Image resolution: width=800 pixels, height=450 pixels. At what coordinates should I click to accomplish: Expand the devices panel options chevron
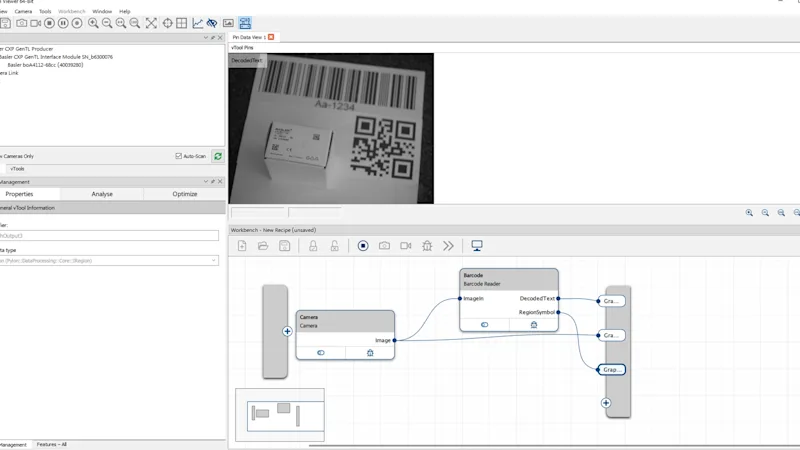(206, 38)
